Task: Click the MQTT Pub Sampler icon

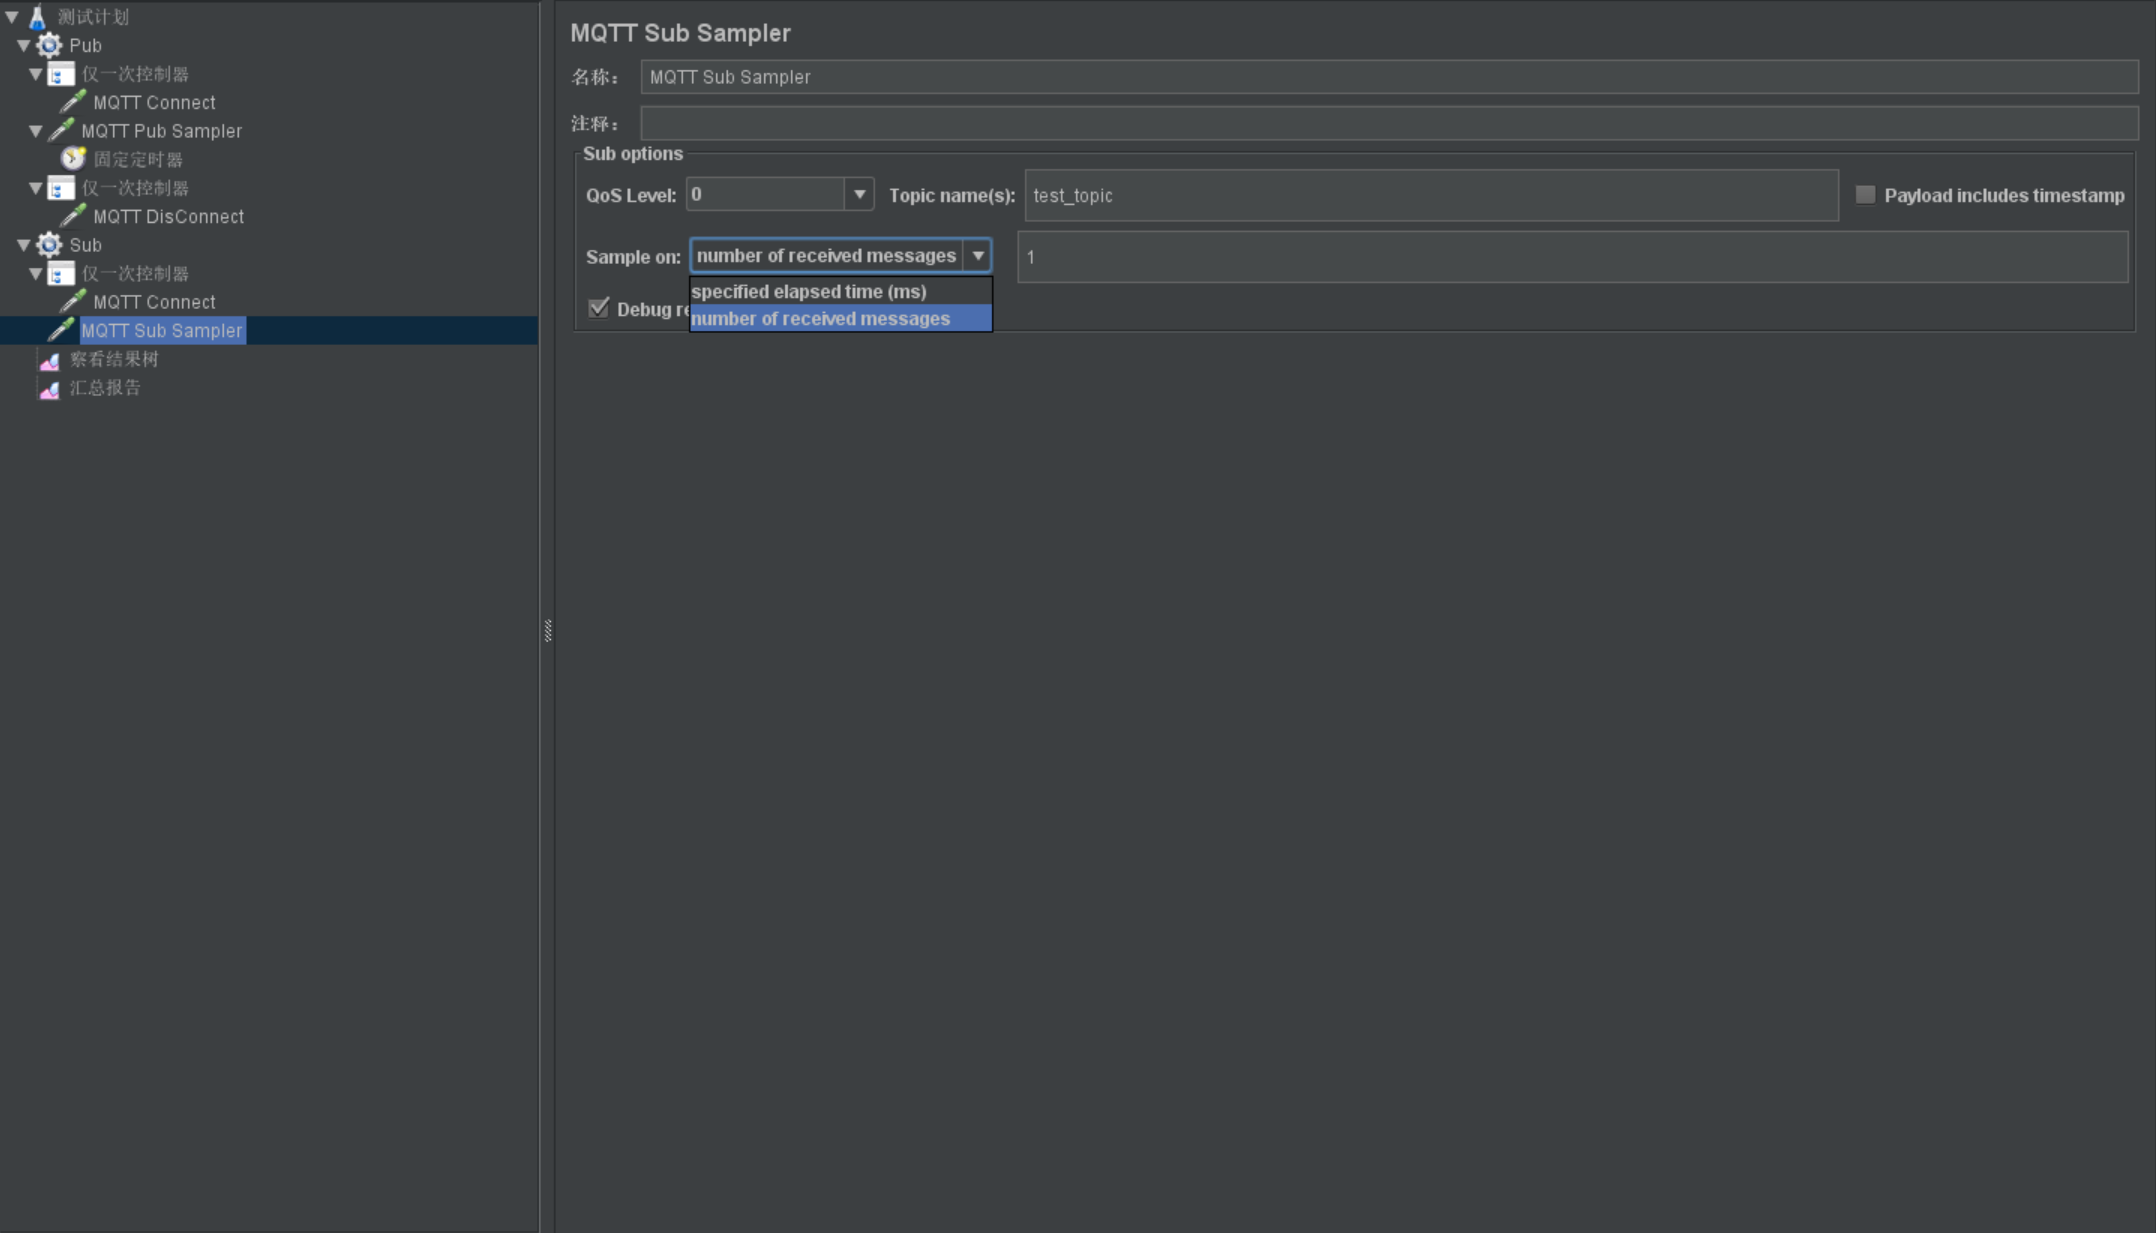Action: click(x=61, y=130)
